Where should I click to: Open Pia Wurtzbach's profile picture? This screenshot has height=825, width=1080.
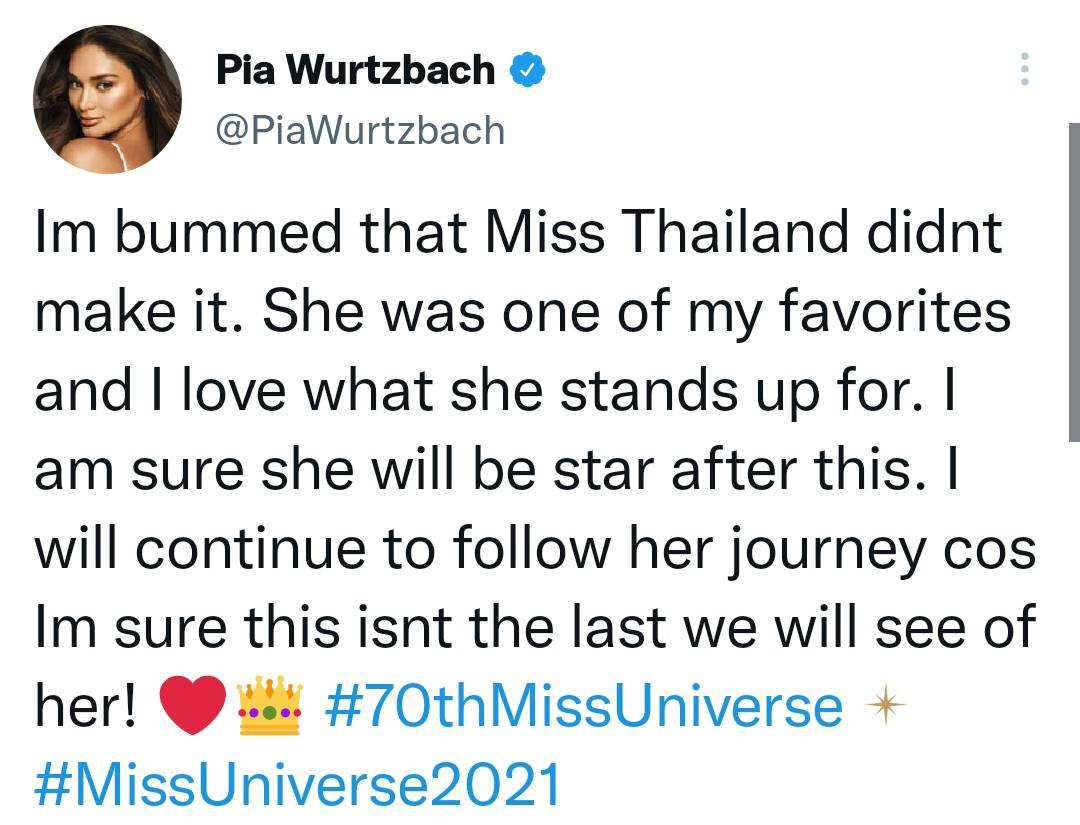coord(108,109)
